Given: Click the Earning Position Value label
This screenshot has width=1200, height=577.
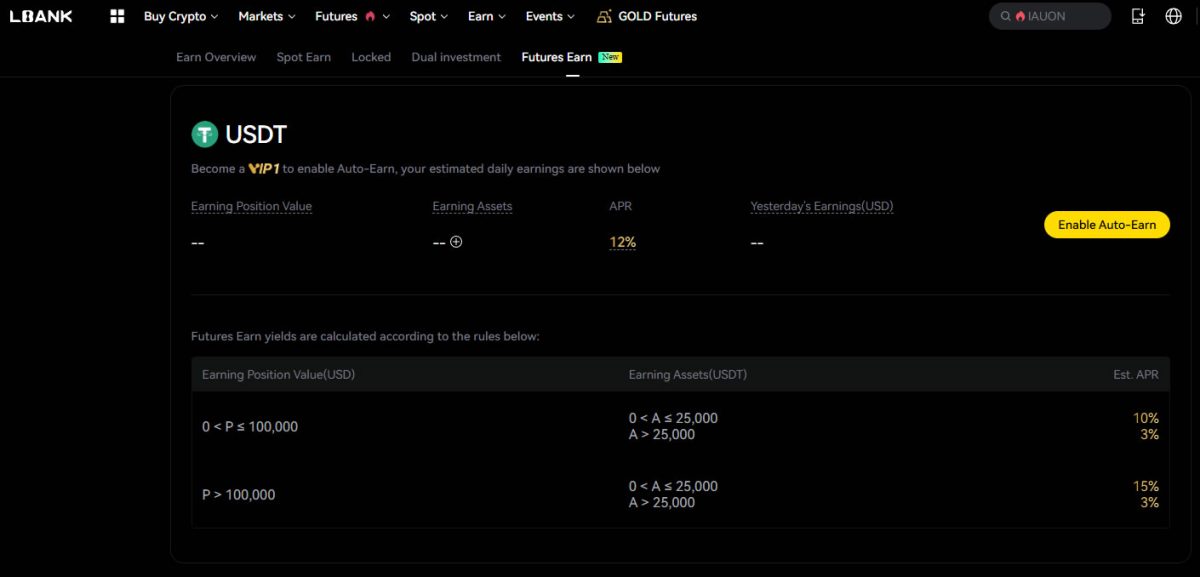Looking at the screenshot, I should click(x=252, y=206).
